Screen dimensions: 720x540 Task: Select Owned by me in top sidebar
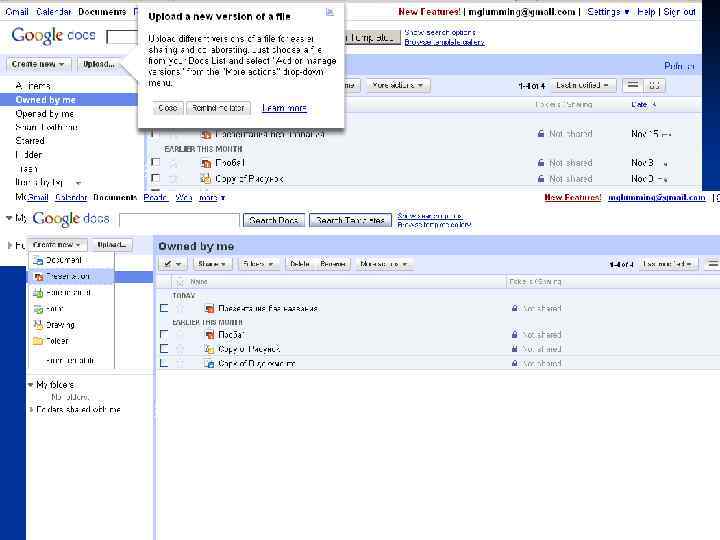tap(45, 100)
